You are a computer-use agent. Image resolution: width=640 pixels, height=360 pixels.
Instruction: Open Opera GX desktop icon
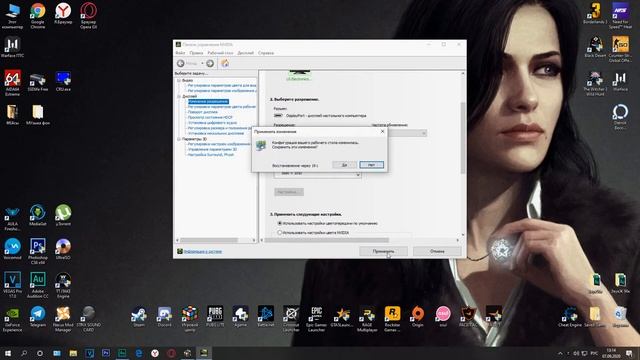[x=88, y=16]
